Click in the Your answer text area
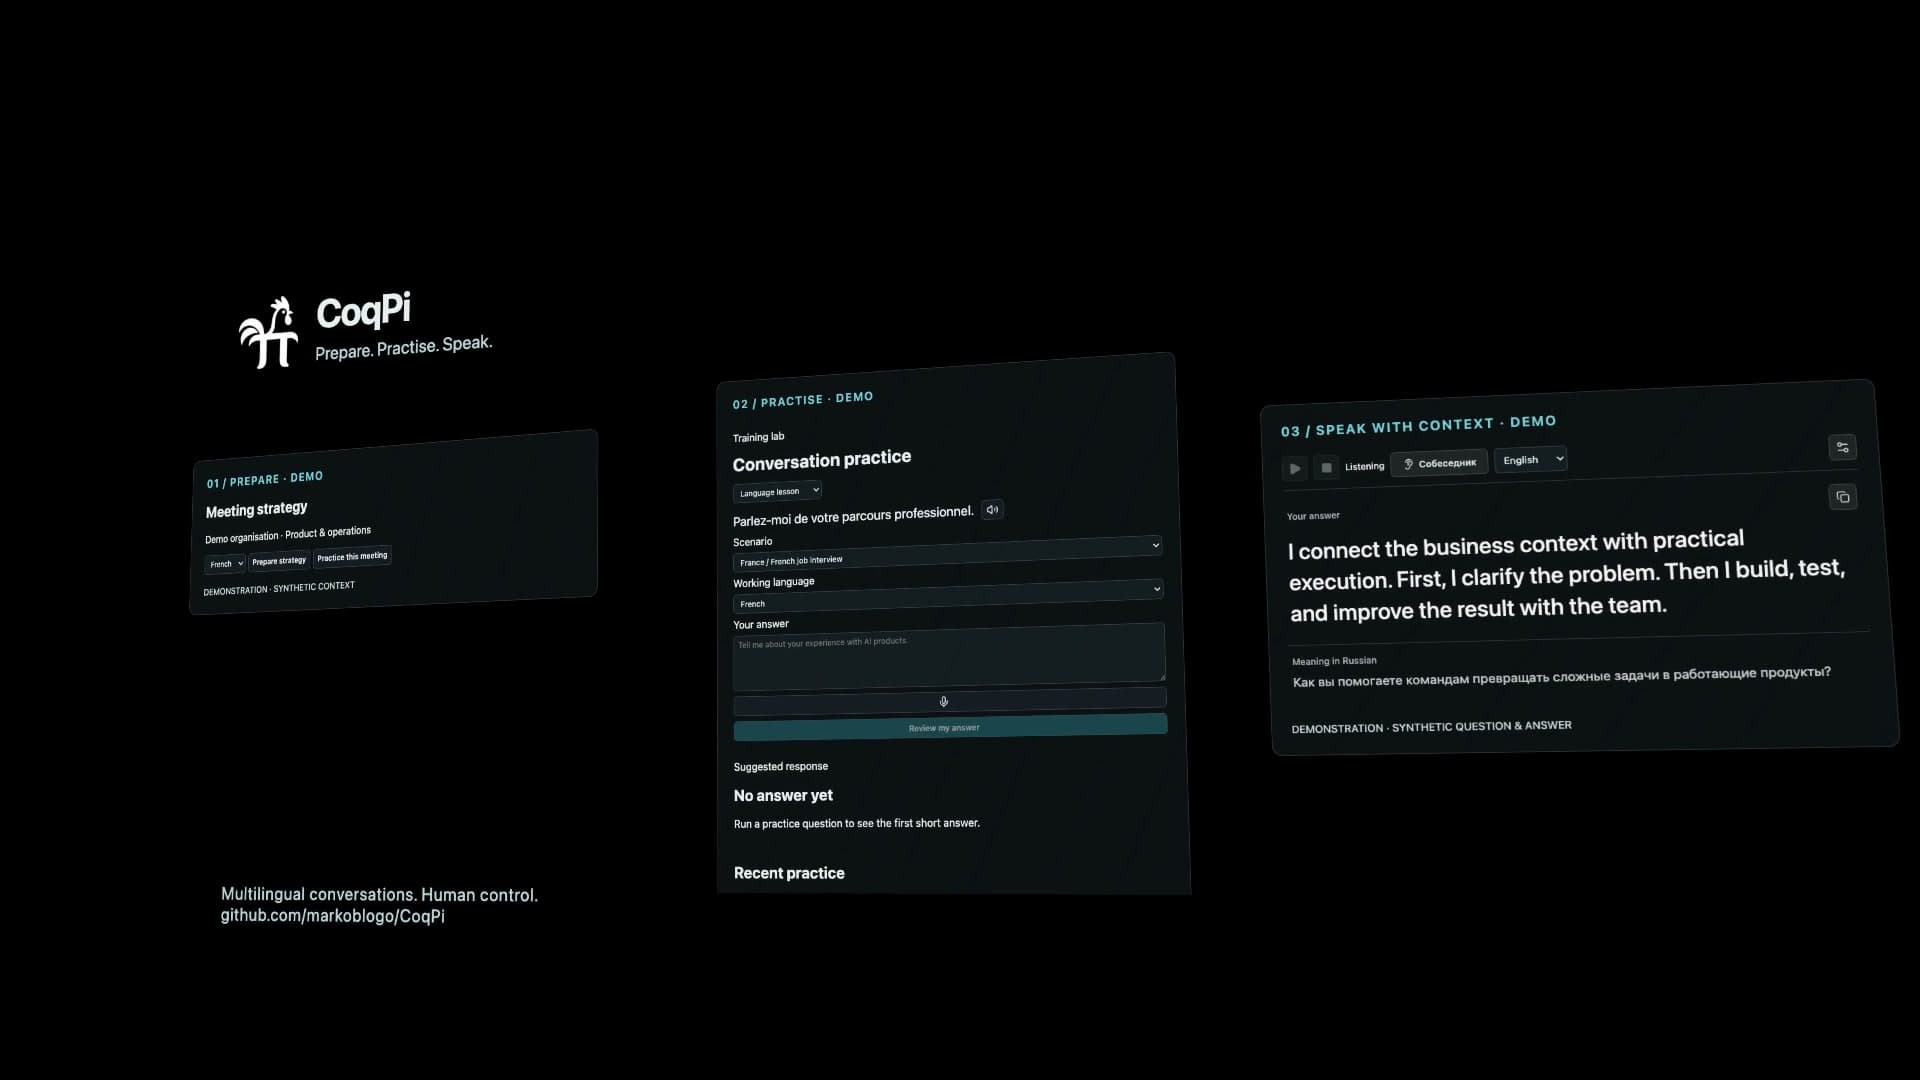The width and height of the screenshot is (1920, 1080). coord(949,657)
